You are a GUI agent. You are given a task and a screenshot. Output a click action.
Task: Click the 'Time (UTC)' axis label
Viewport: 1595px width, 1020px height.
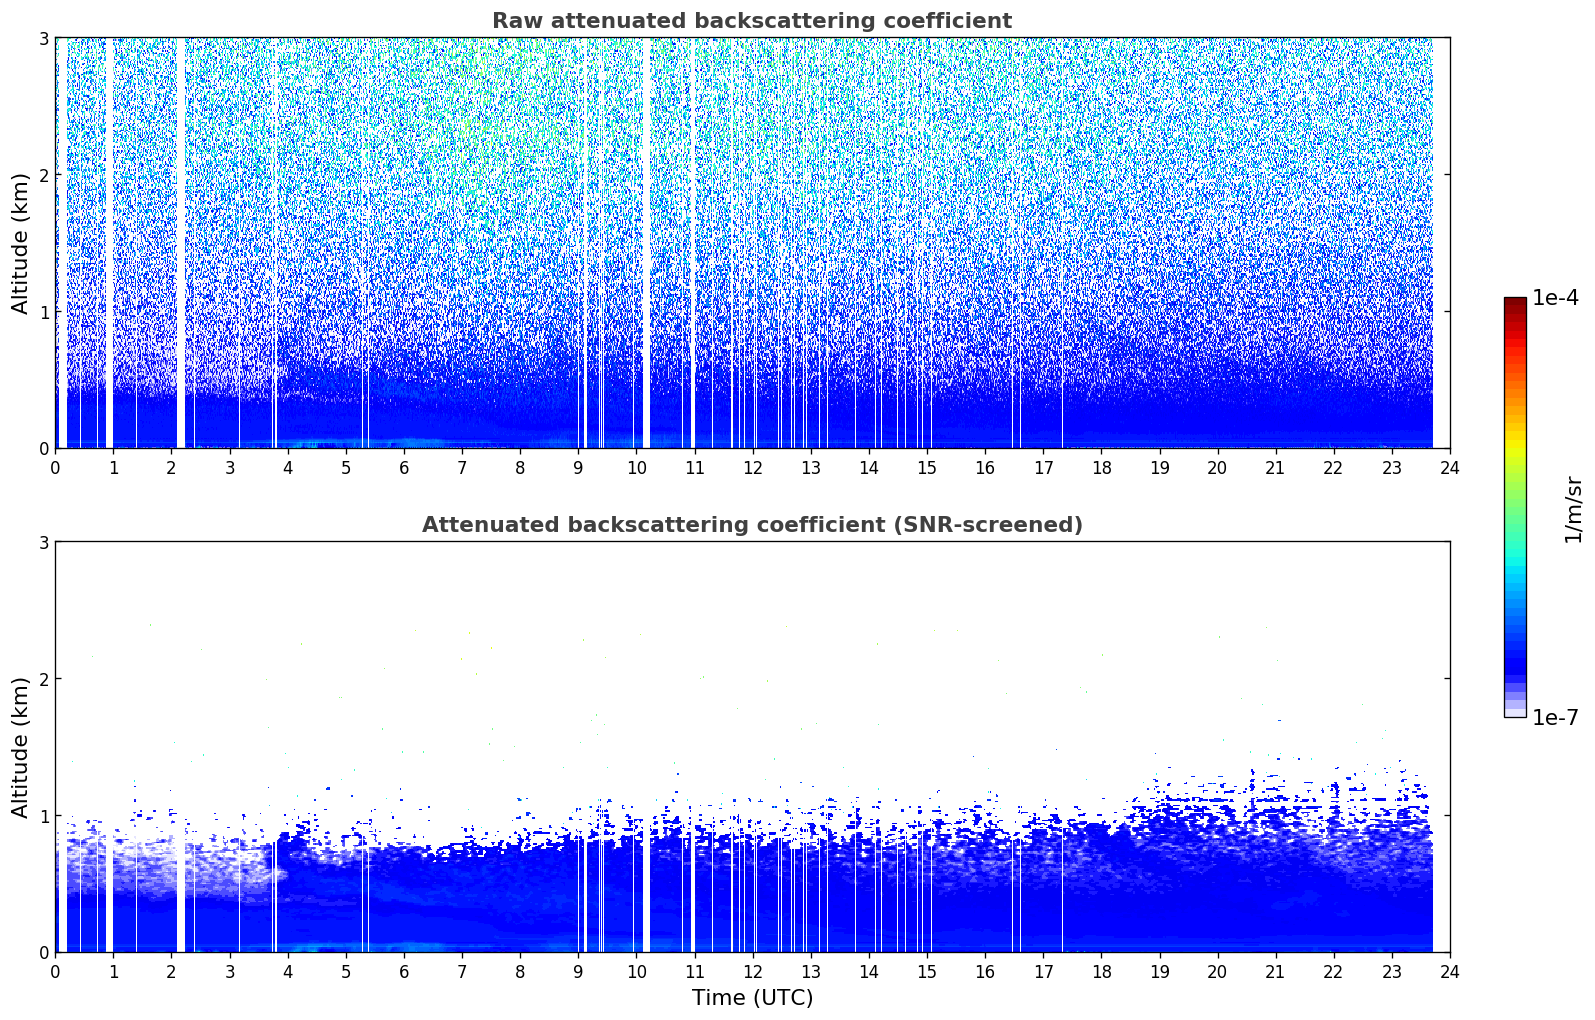(x=752, y=998)
